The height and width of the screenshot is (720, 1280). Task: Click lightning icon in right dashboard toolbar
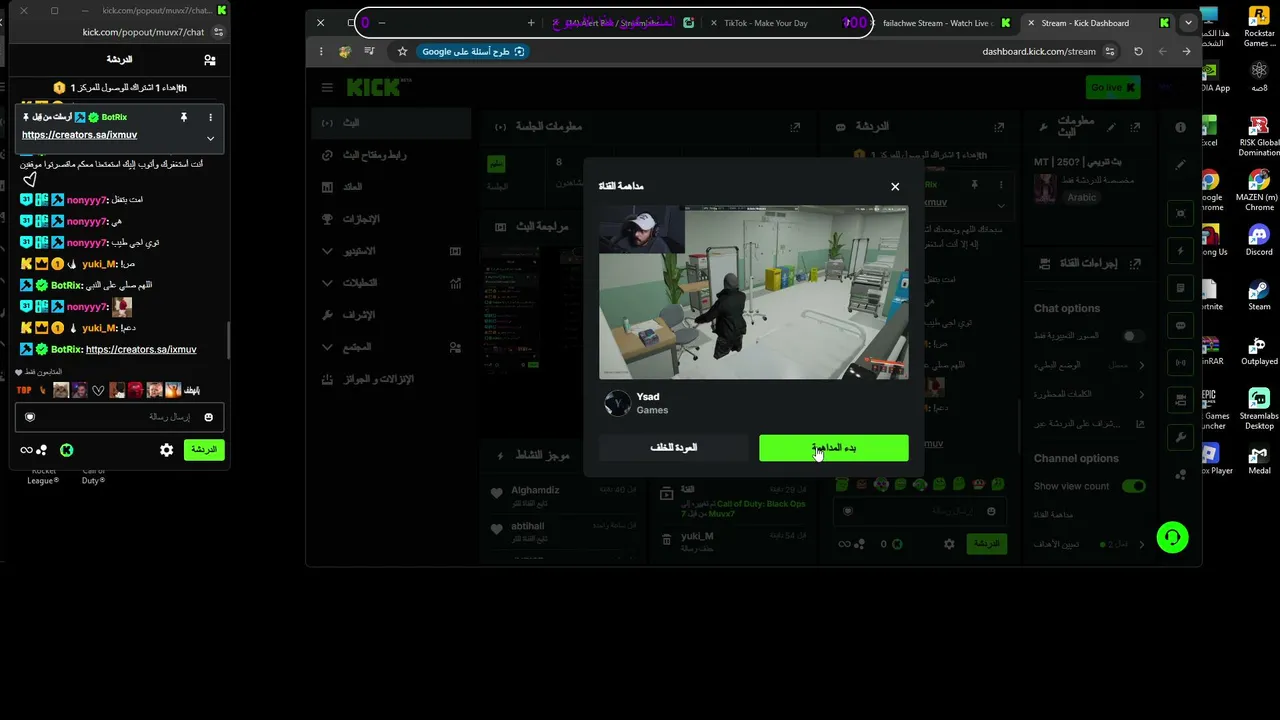pyautogui.click(x=1181, y=251)
